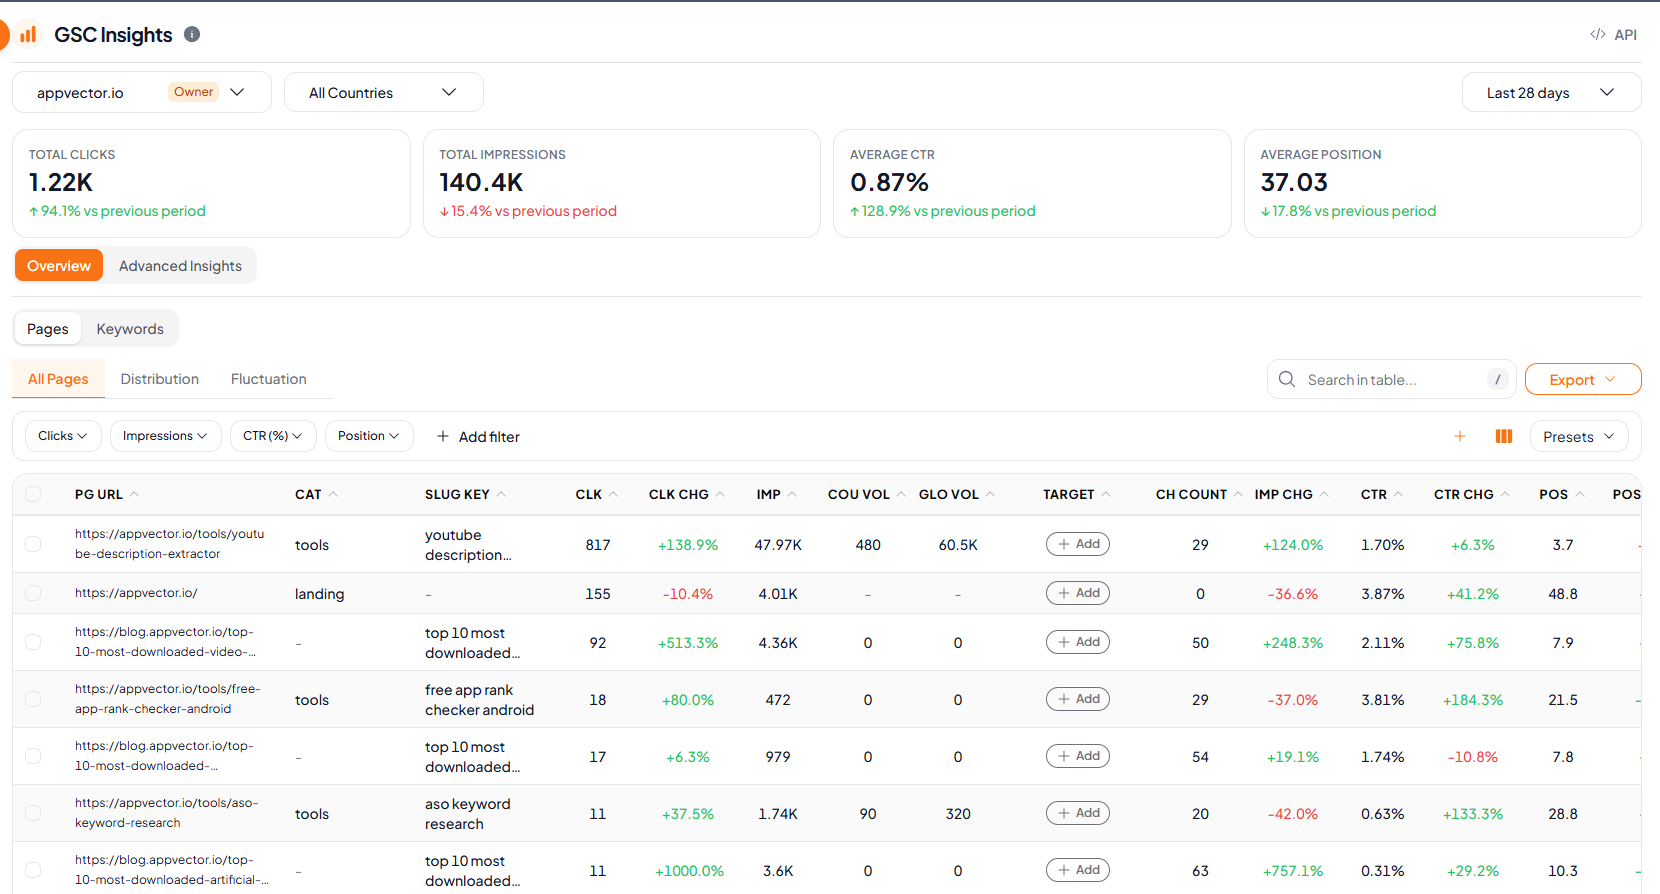Open the All Countries dropdown
Image resolution: width=1660 pixels, height=894 pixels.
[384, 92]
